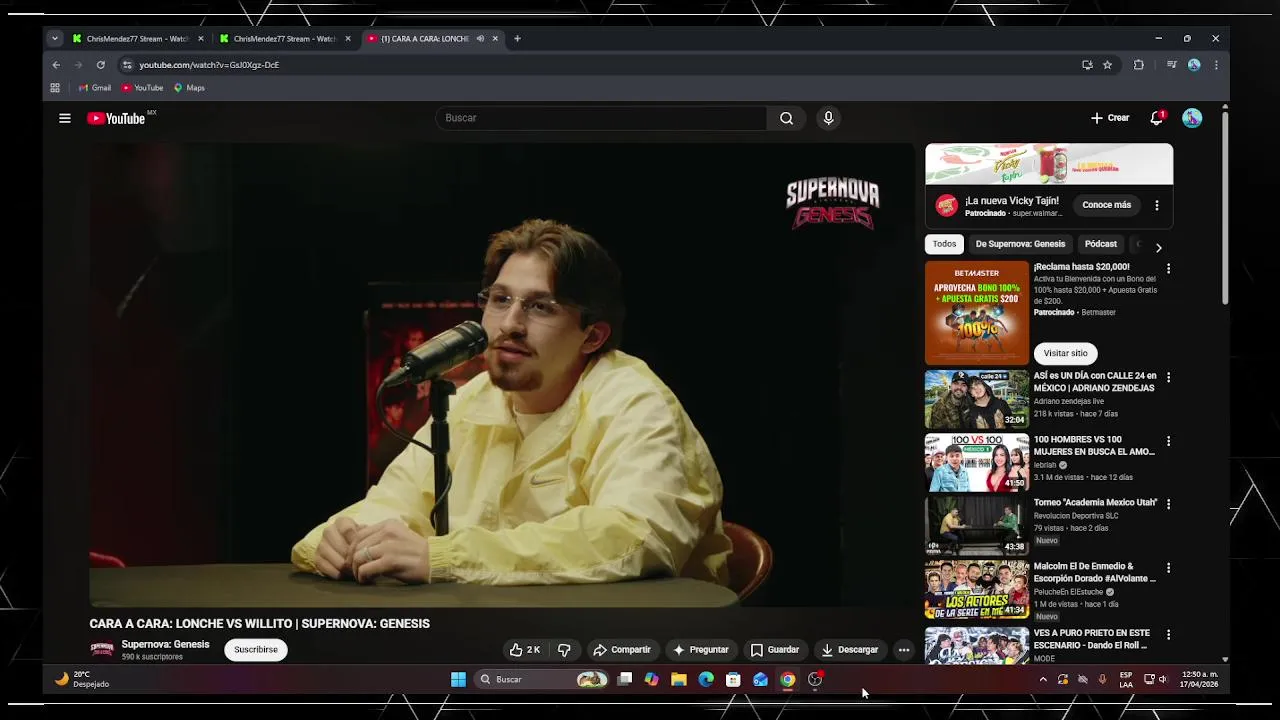Click Conoce más on Vicky Tajín ad
Image resolution: width=1280 pixels, height=720 pixels.
(x=1106, y=205)
